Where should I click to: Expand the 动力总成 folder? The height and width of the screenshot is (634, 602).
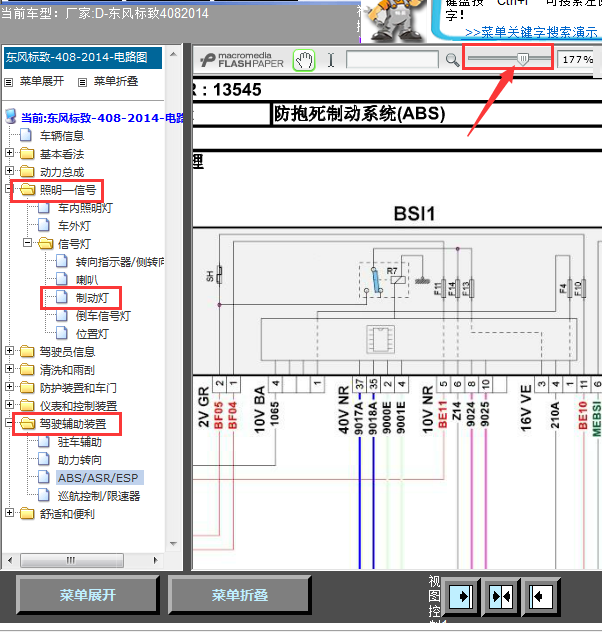click(9, 171)
